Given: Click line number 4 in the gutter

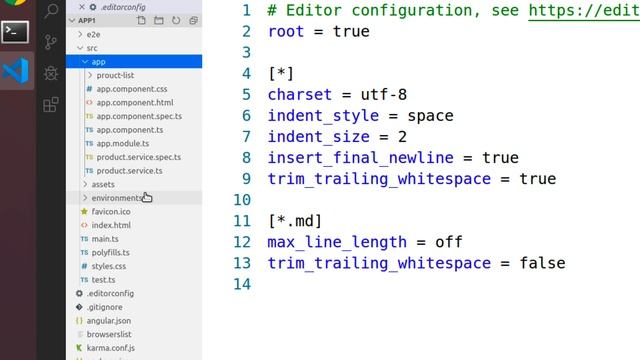Looking at the screenshot, I should point(246,73).
